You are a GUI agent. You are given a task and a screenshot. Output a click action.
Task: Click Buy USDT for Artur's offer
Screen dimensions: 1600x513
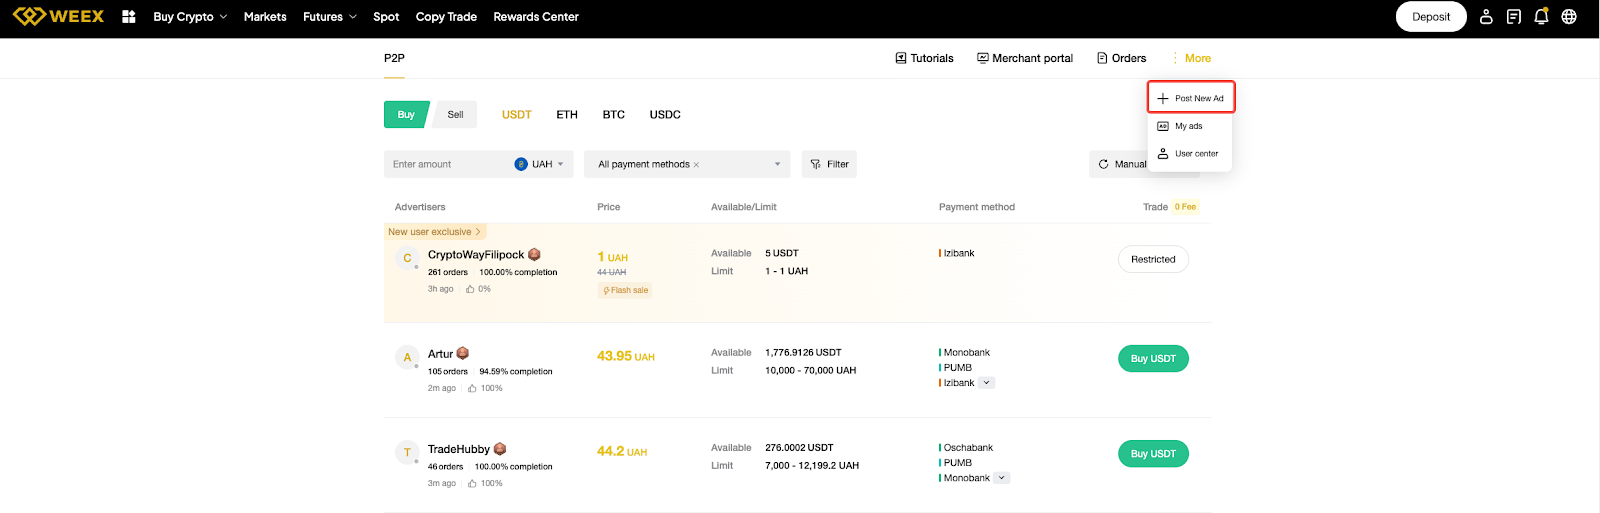[x=1152, y=359]
